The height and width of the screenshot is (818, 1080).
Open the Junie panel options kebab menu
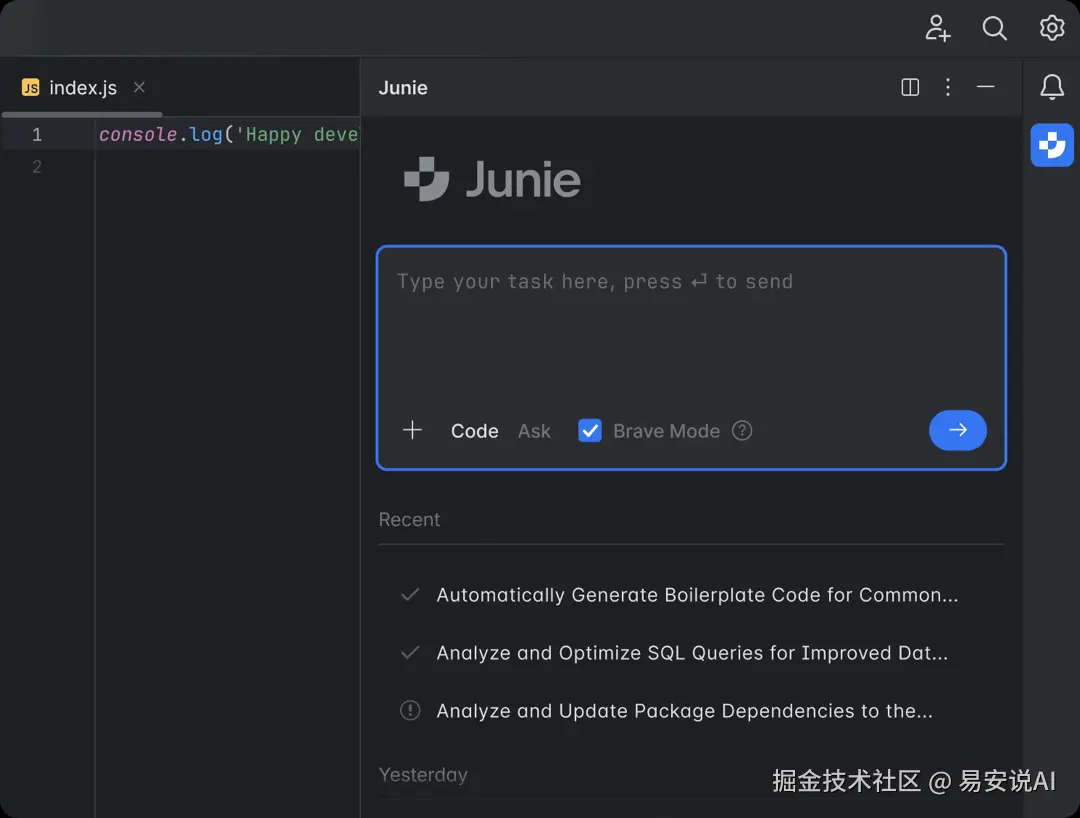click(948, 87)
